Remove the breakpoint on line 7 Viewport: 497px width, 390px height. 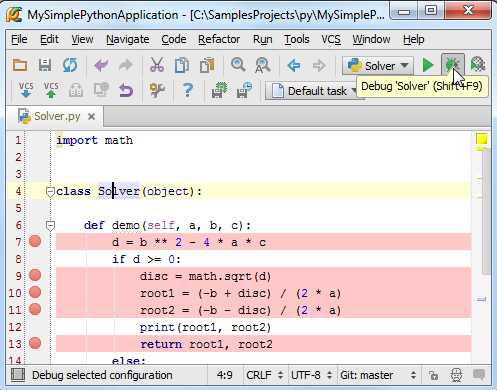35,241
